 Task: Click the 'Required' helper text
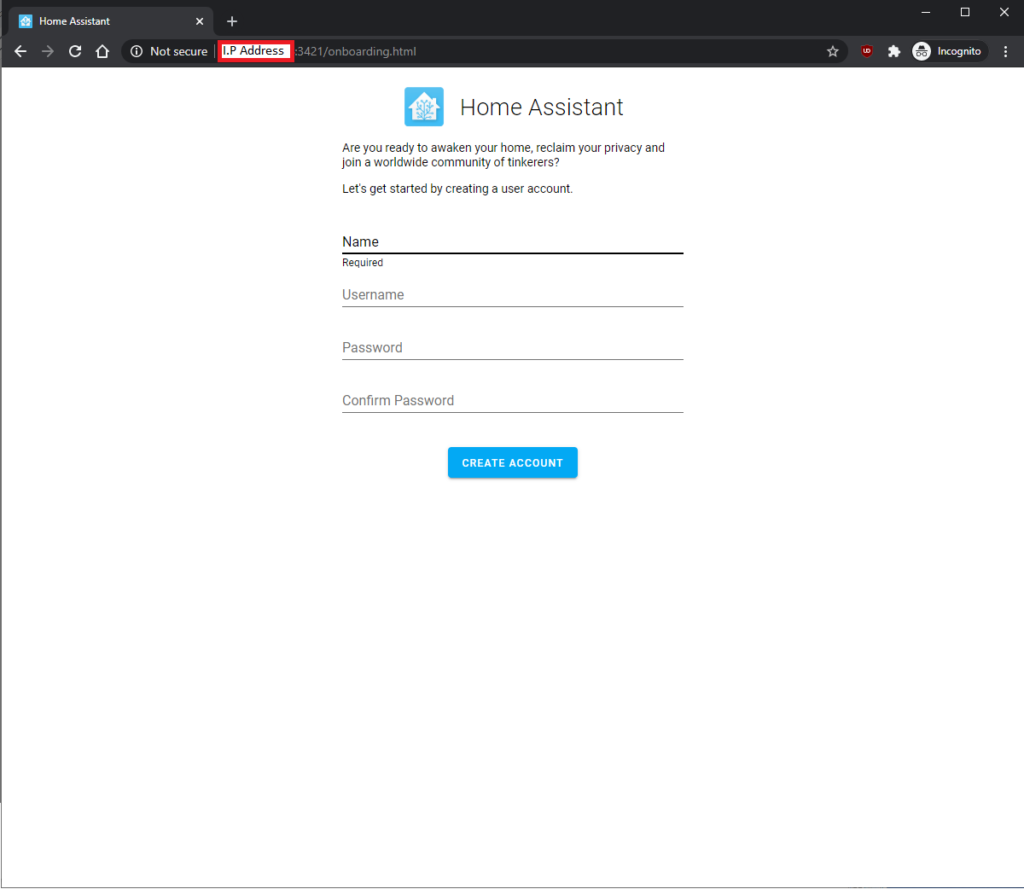tap(362, 263)
